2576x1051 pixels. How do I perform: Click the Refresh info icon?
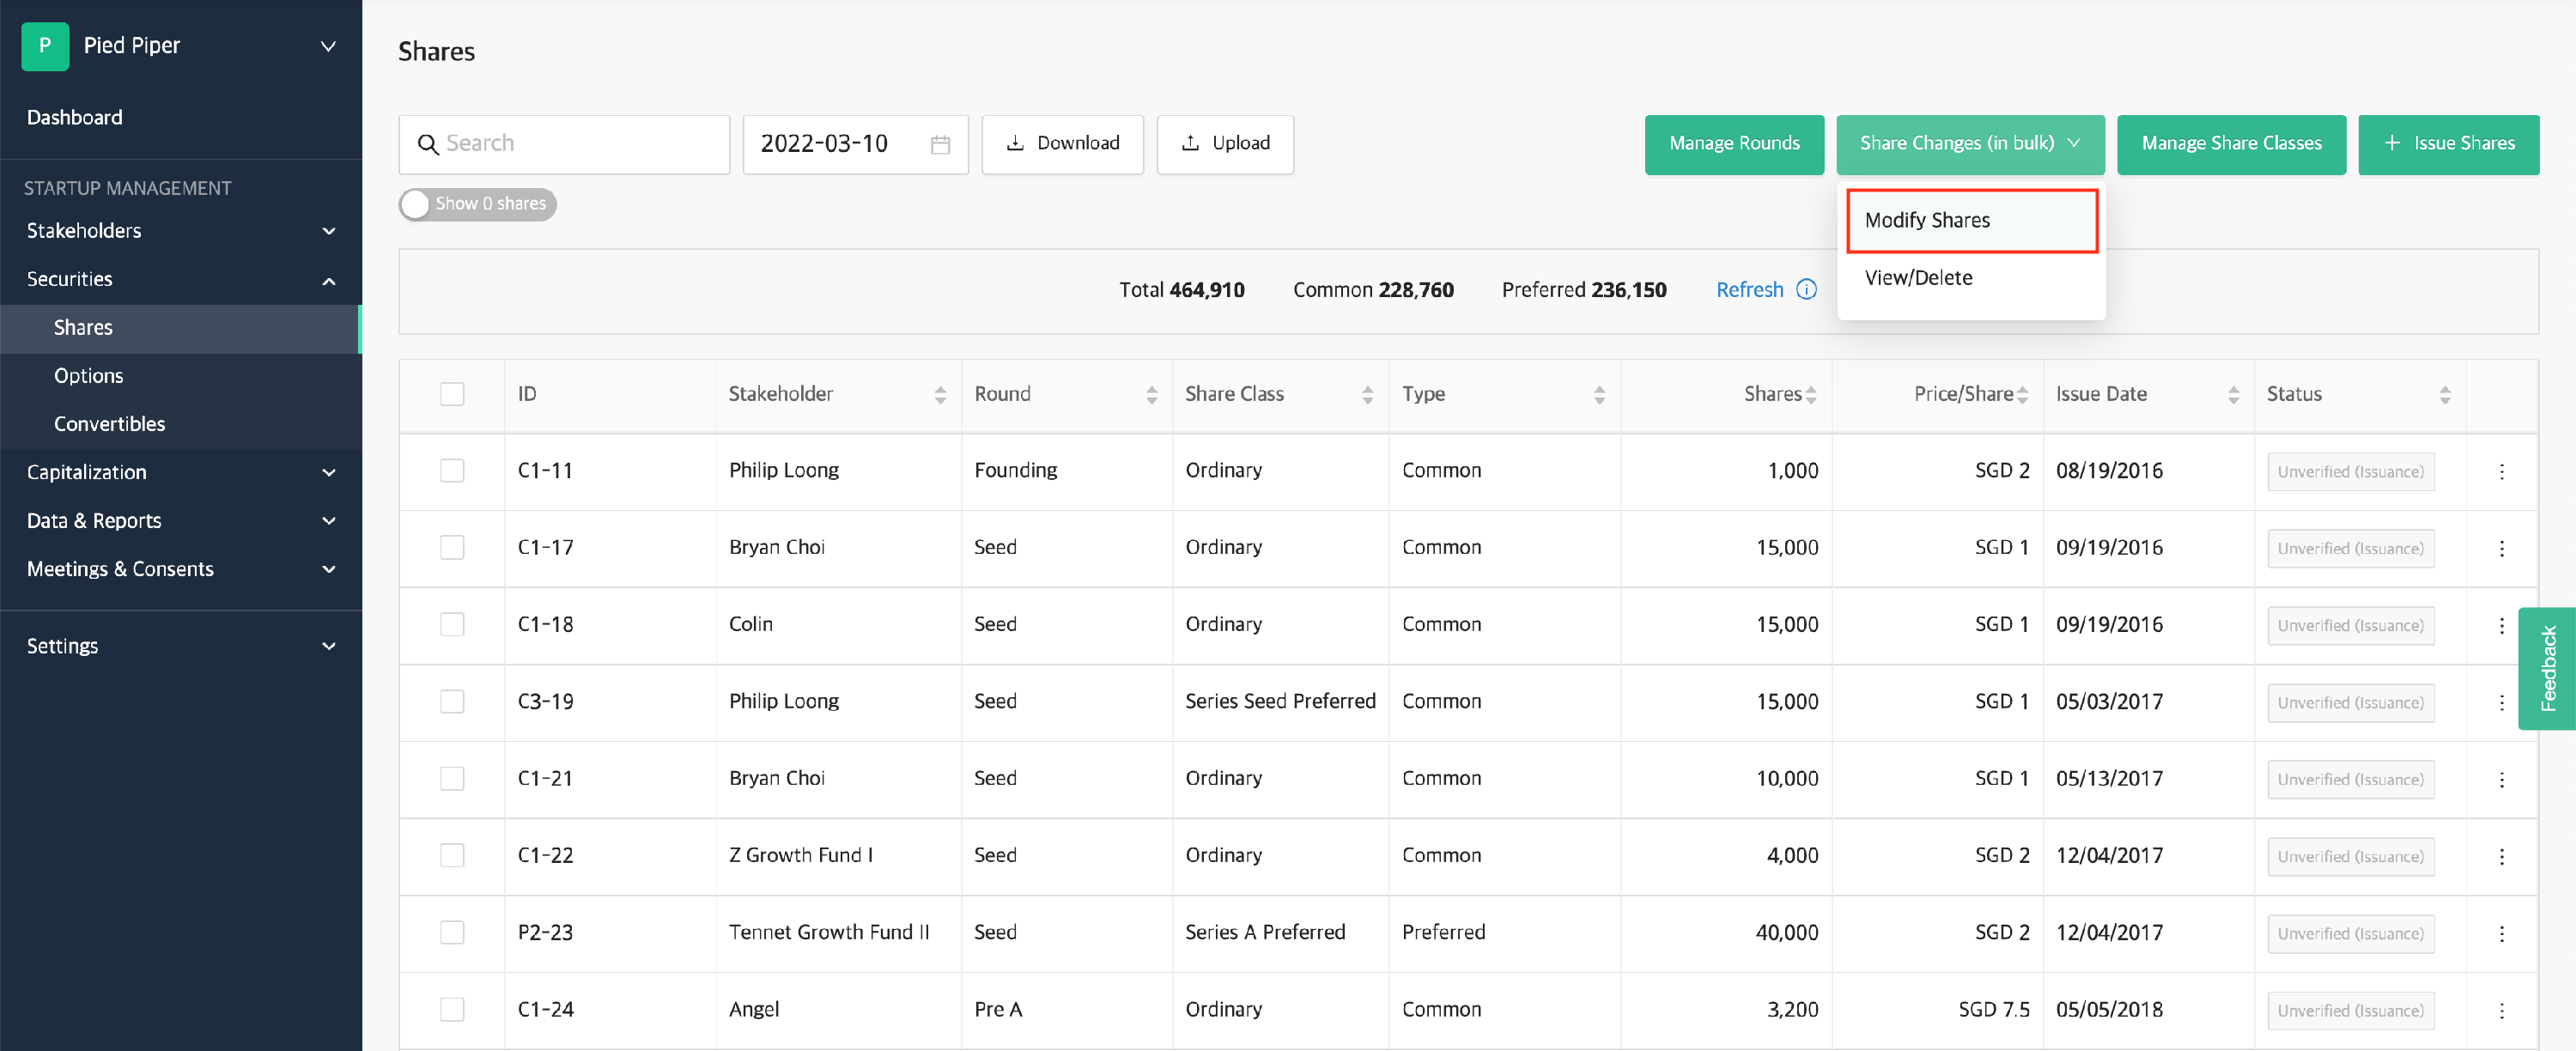1806,290
